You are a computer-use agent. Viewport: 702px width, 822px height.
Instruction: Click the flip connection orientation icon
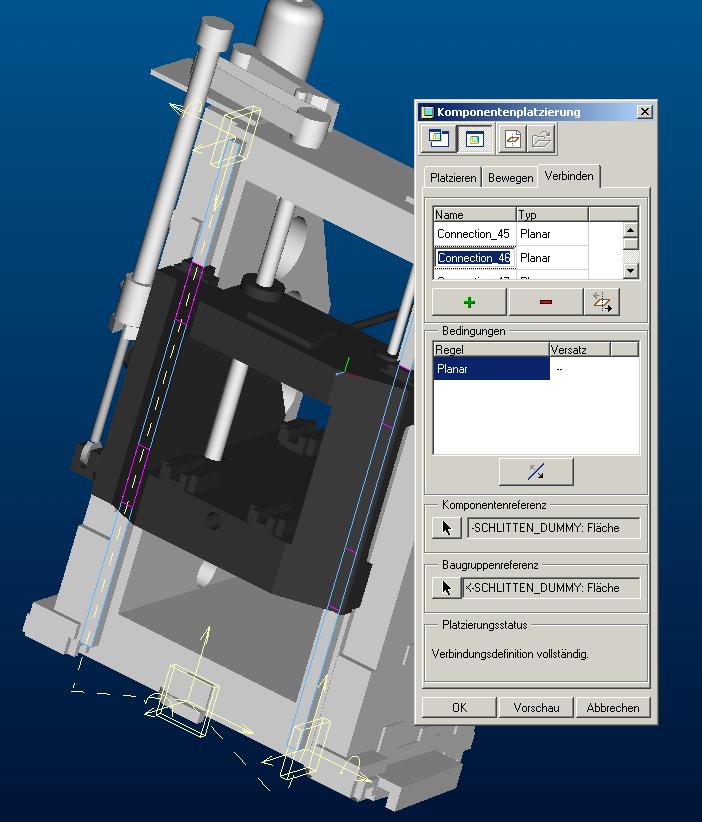602,302
